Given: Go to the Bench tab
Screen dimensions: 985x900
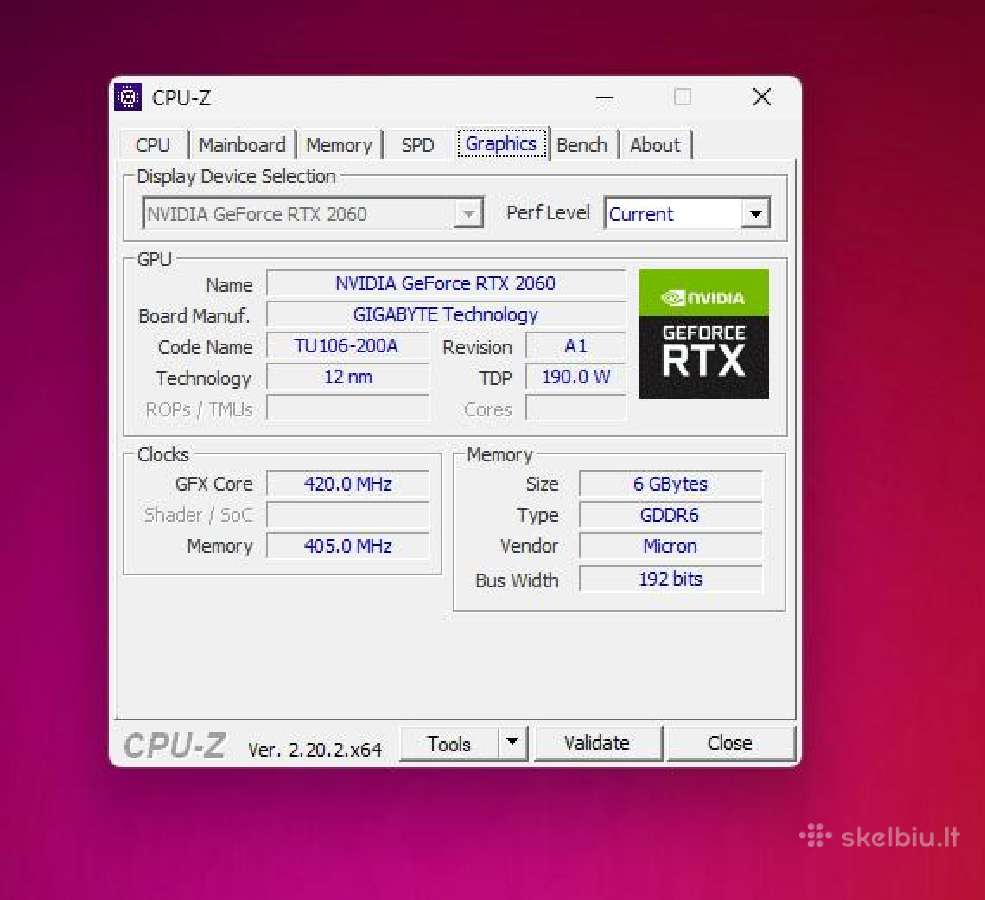Looking at the screenshot, I should 582,145.
